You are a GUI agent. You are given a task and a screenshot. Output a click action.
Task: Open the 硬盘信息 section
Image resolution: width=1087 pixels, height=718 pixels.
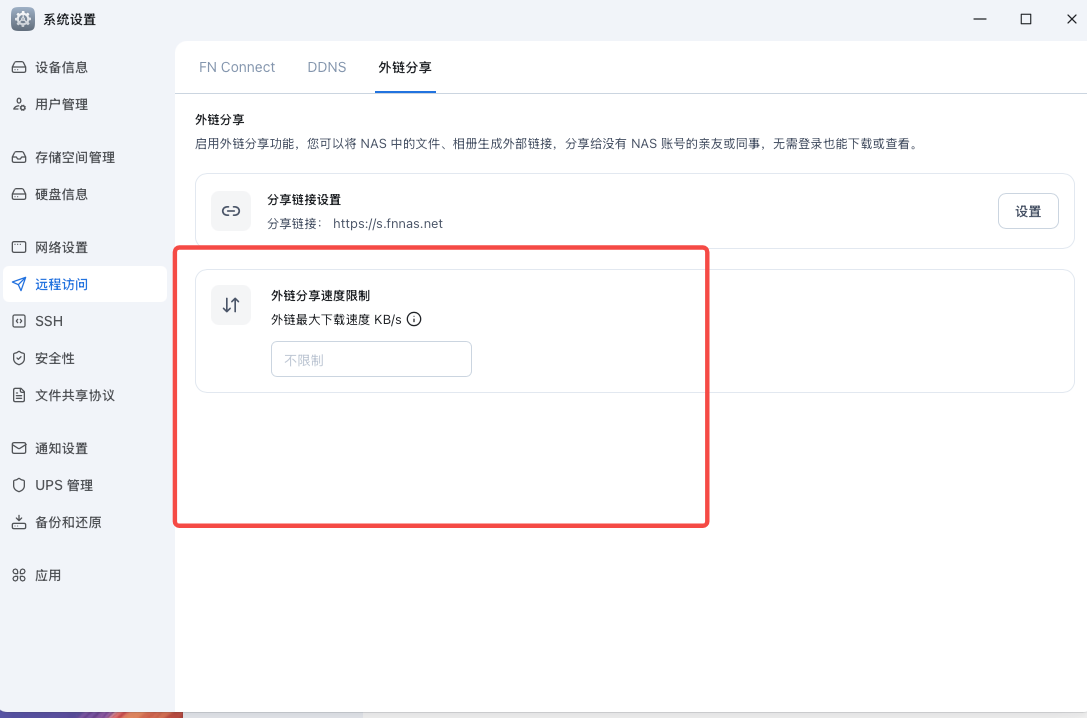(85, 194)
